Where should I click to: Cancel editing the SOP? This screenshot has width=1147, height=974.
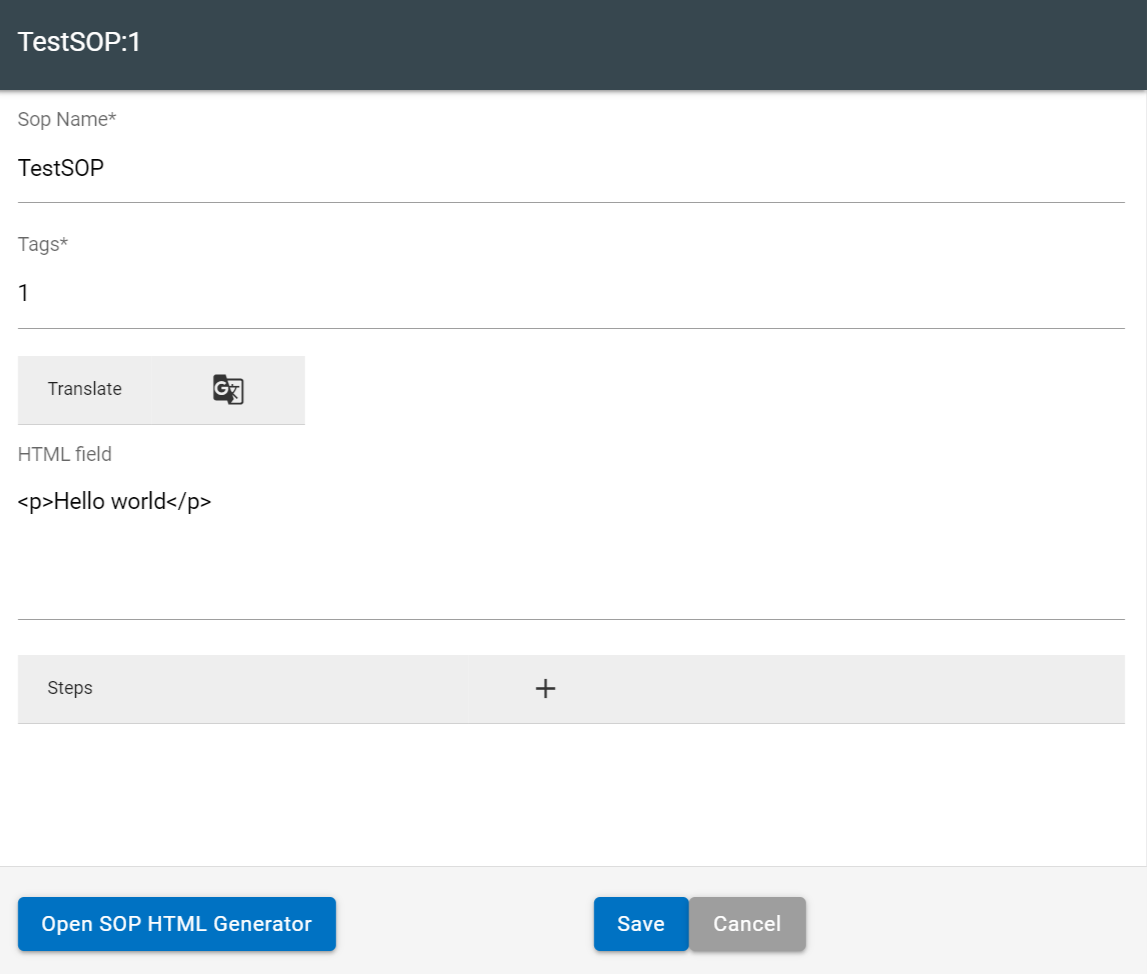tap(747, 923)
